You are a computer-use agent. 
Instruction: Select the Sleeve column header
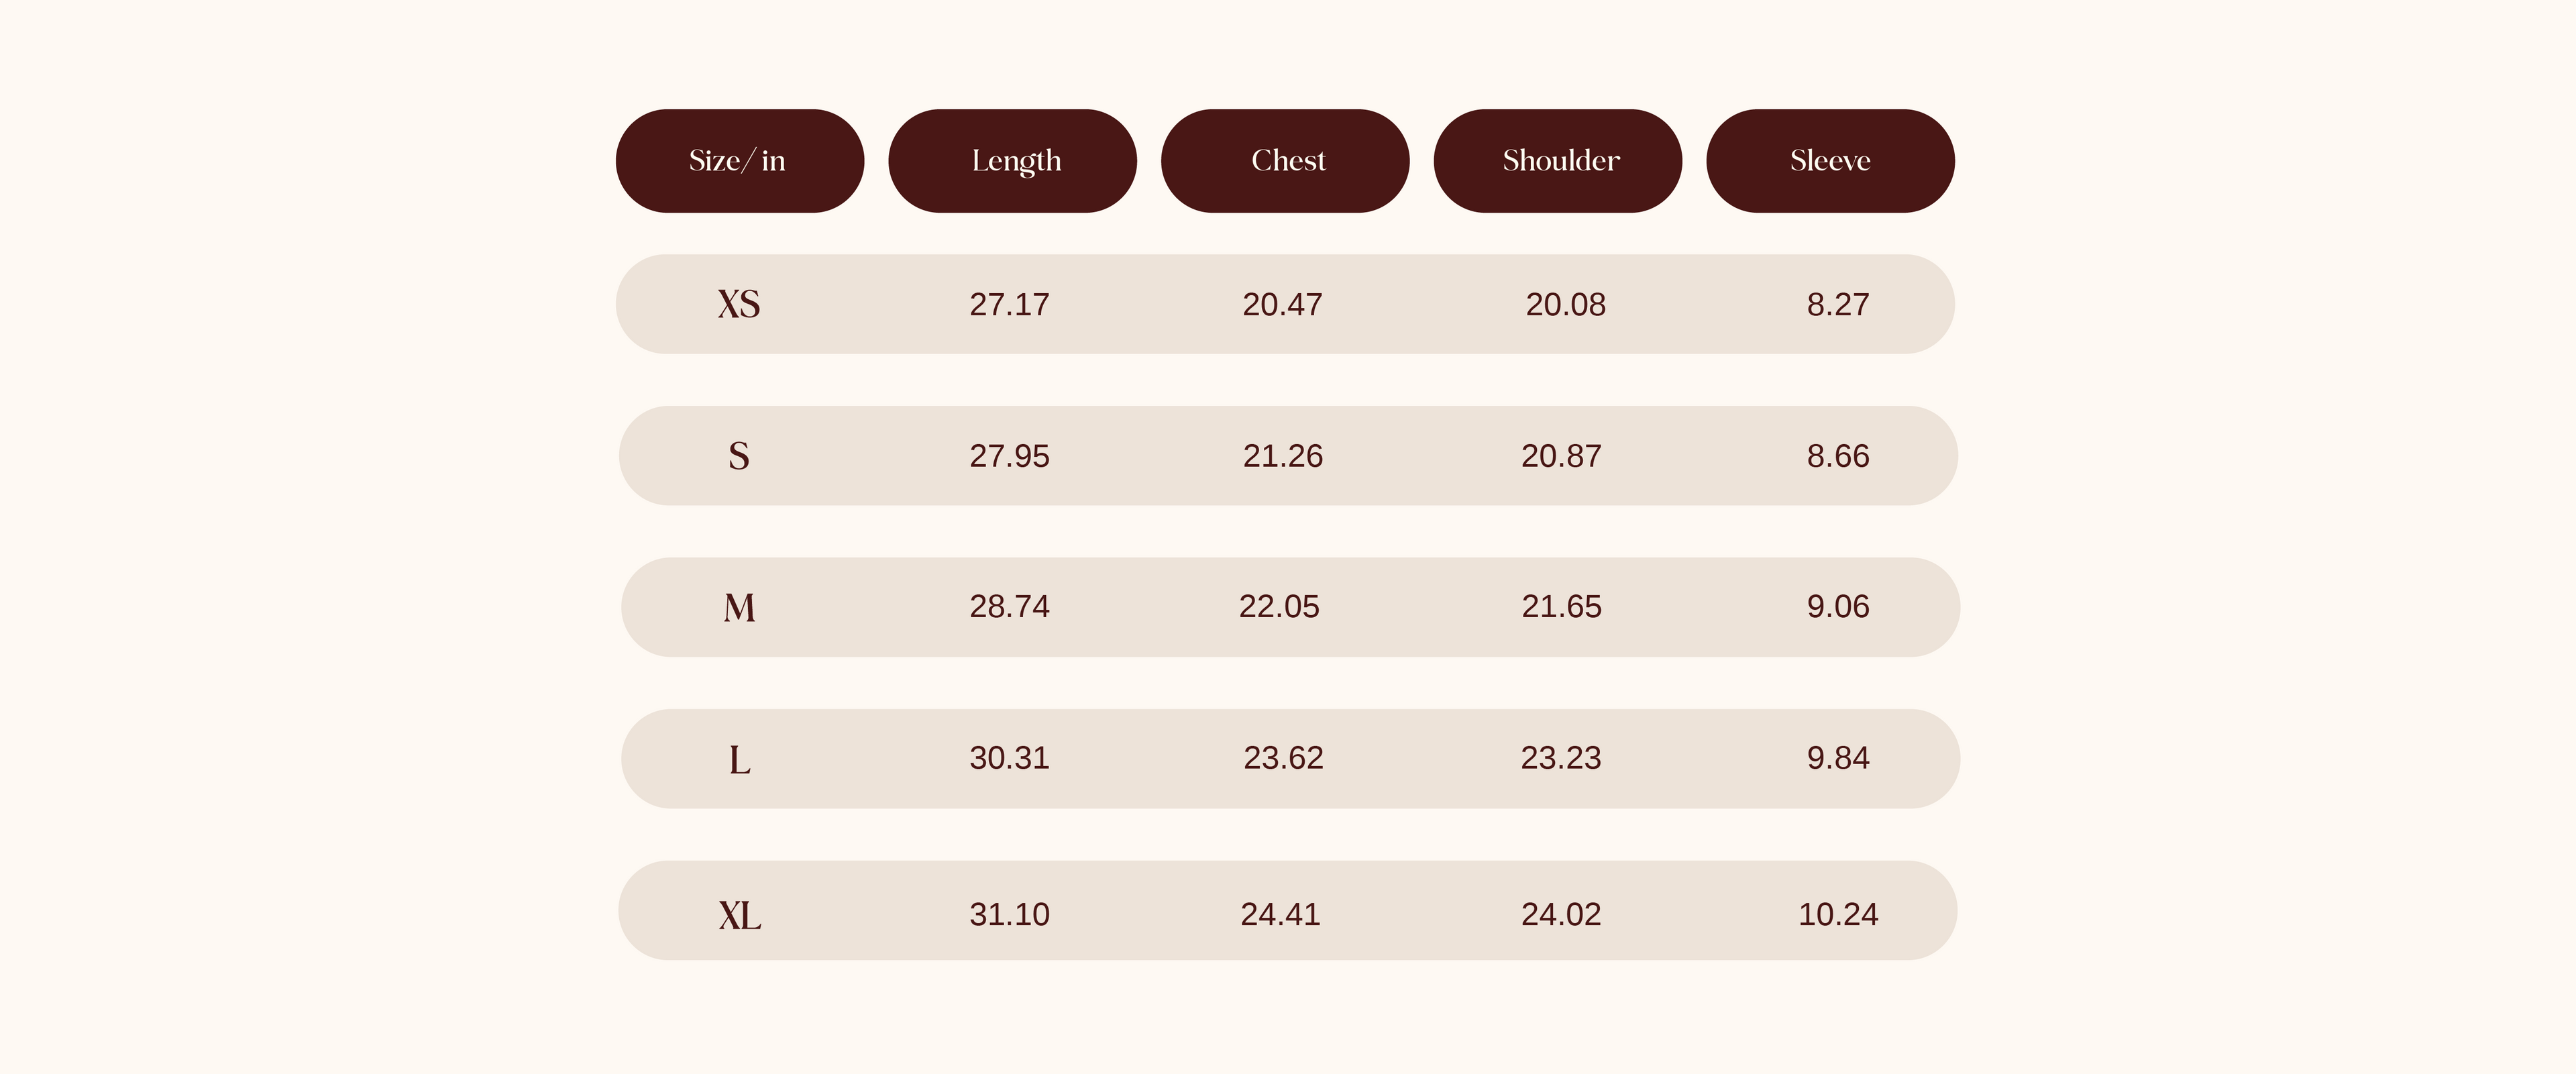1830,161
